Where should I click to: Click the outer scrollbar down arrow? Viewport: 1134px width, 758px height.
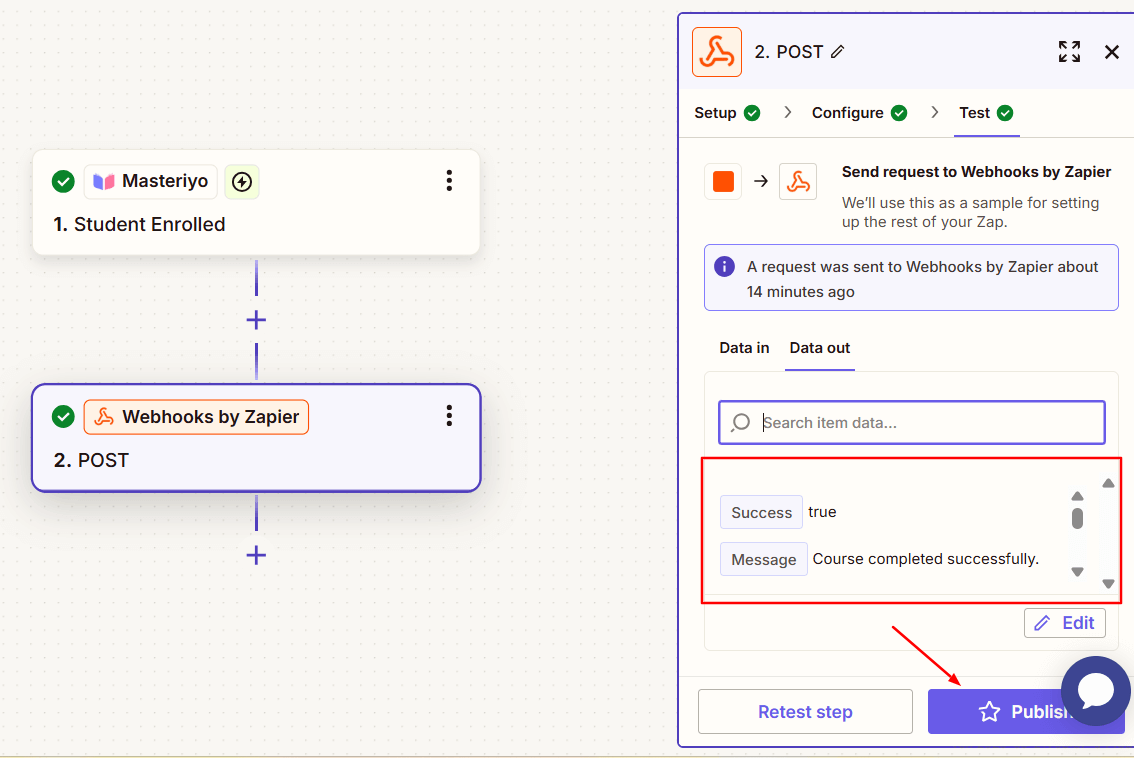pos(1108,583)
